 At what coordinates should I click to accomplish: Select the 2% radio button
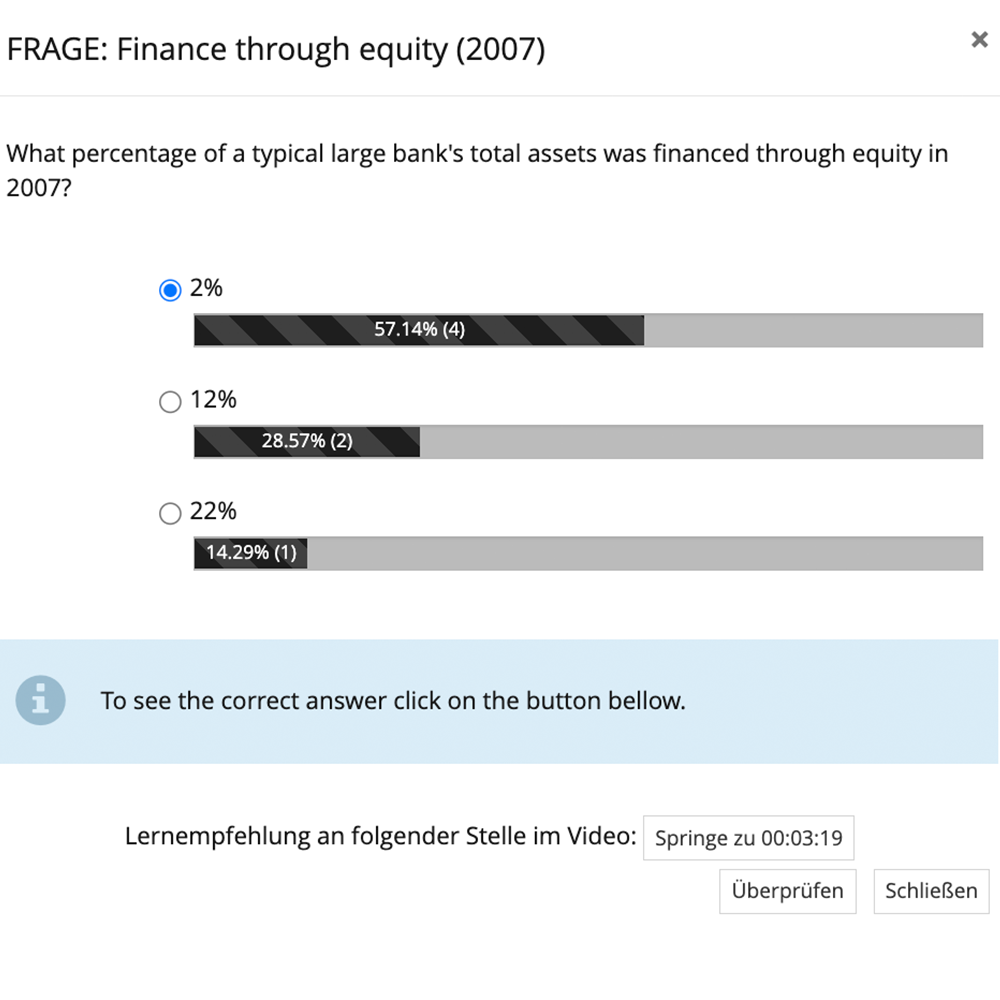[170, 290]
